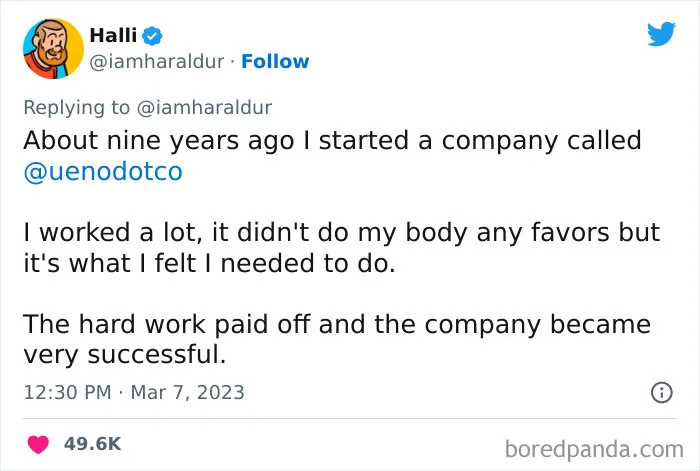The image size is (700, 471).
Task: Like the tweet with the pink heart
Action: [x=38, y=444]
